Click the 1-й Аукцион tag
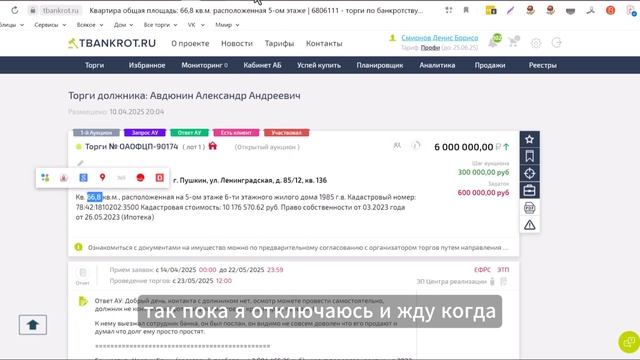The height and width of the screenshot is (360, 640). click(x=96, y=133)
